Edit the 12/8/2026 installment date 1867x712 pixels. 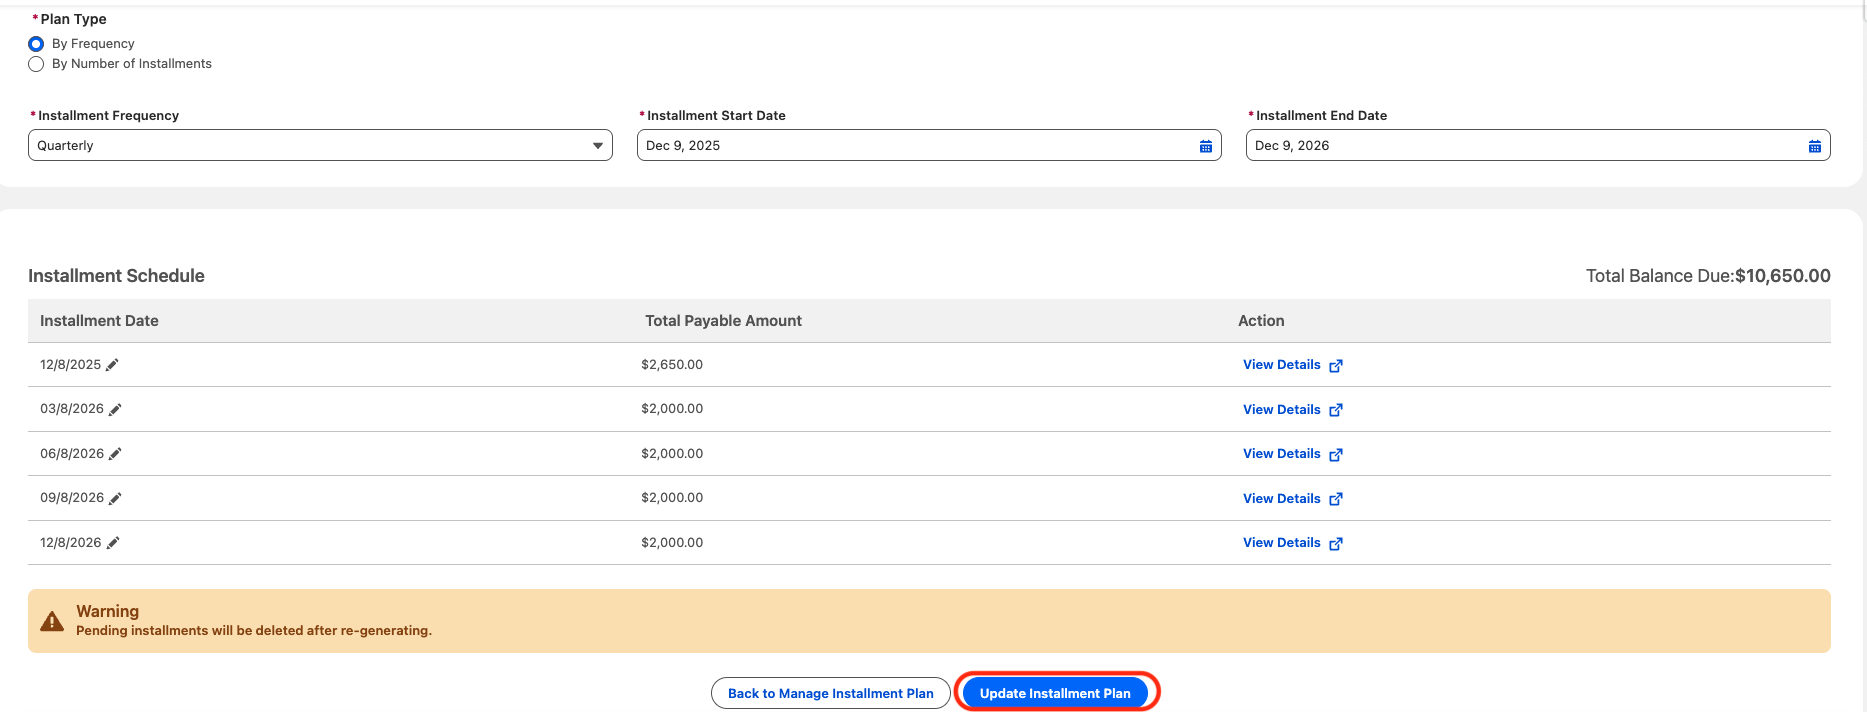click(x=113, y=543)
